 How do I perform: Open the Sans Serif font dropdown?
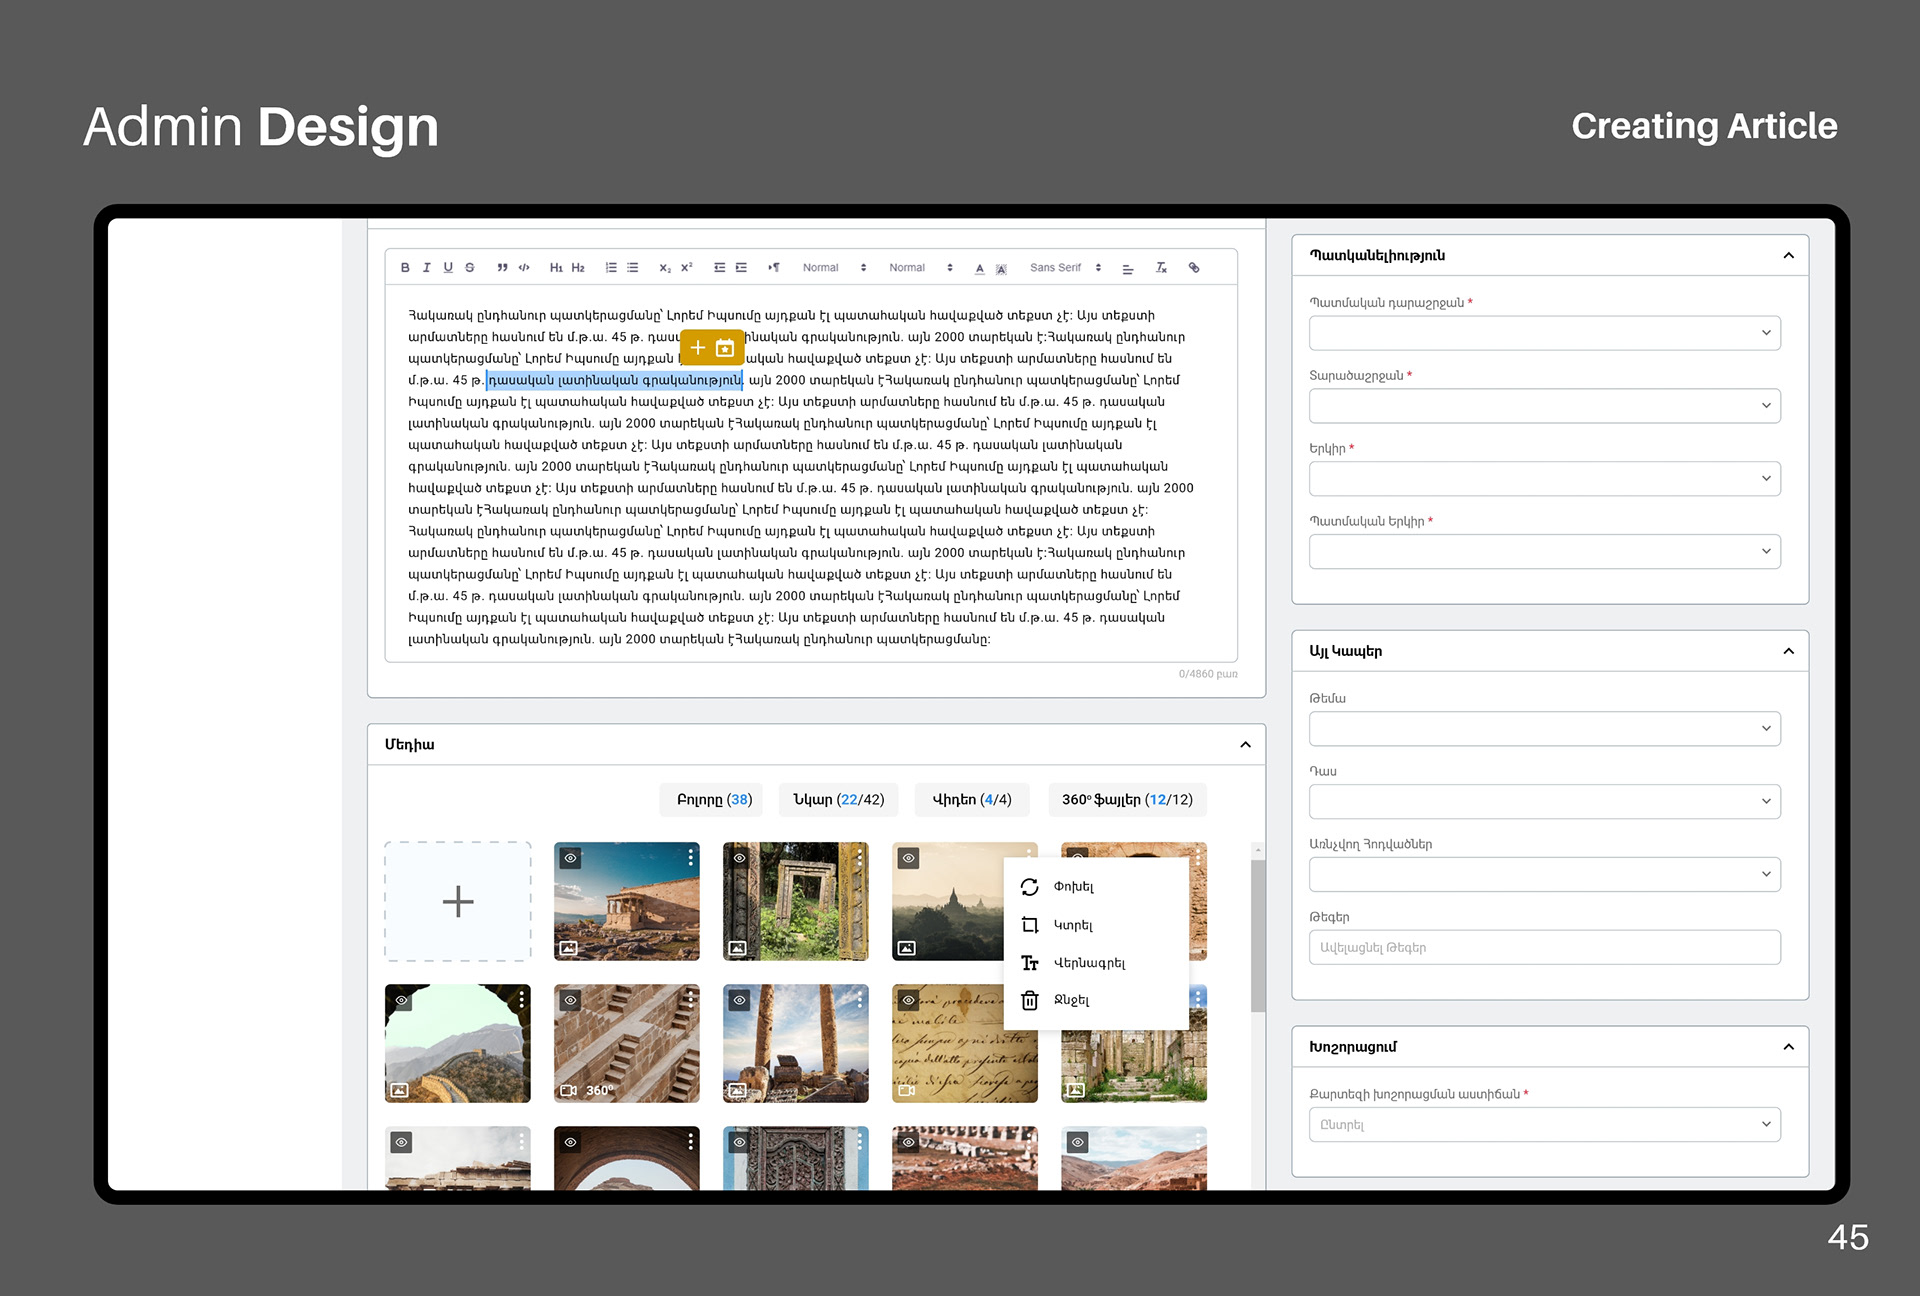[x=1065, y=268]
